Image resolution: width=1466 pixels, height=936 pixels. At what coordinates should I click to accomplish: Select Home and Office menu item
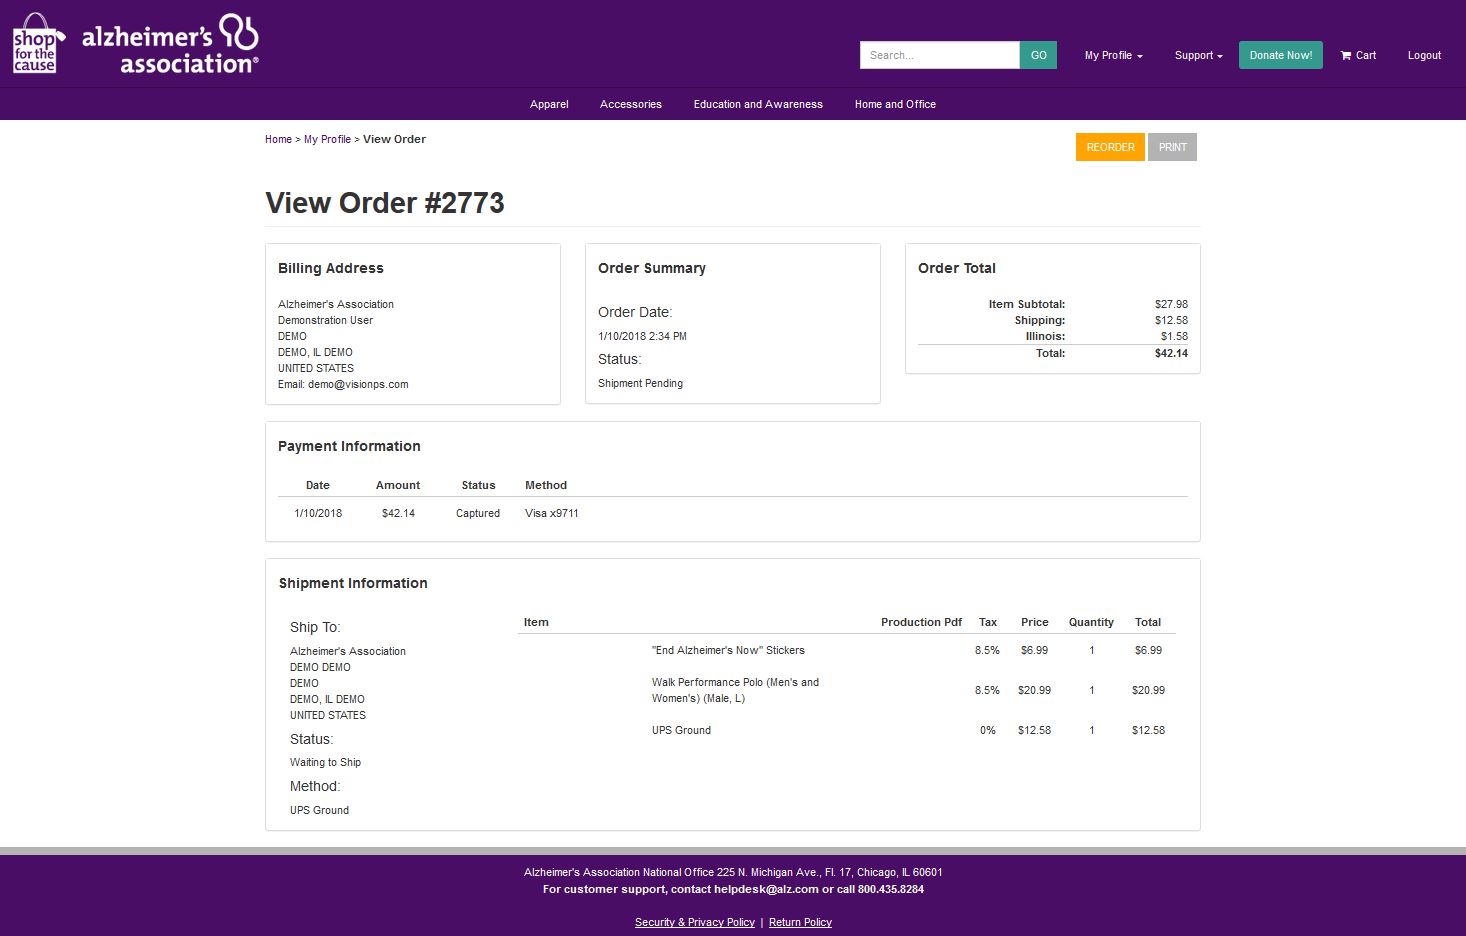click(895, 103)
